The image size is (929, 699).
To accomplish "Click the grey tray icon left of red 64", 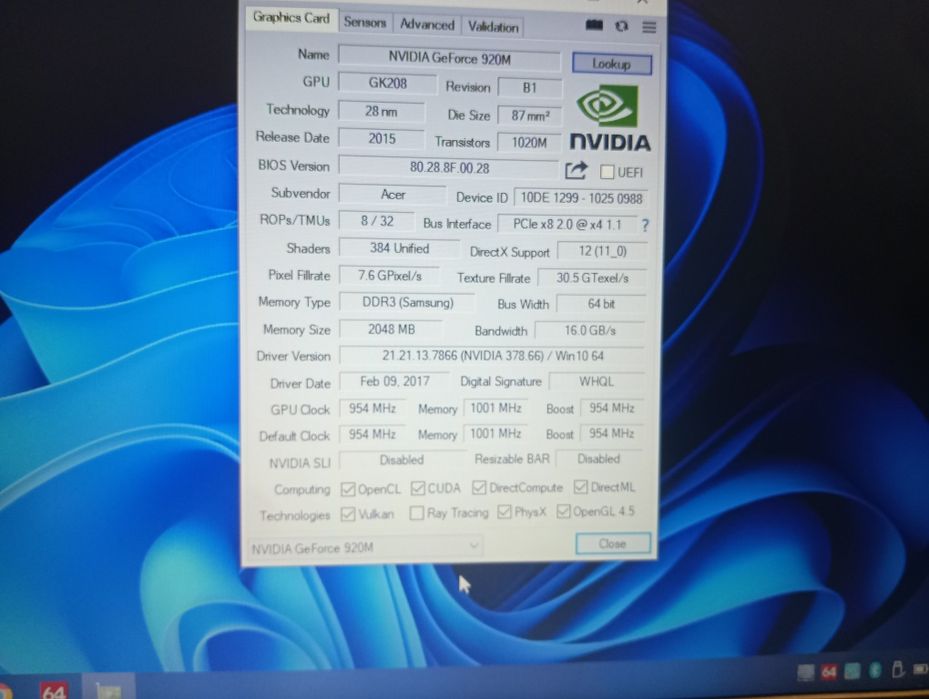I will coord(806,672).
